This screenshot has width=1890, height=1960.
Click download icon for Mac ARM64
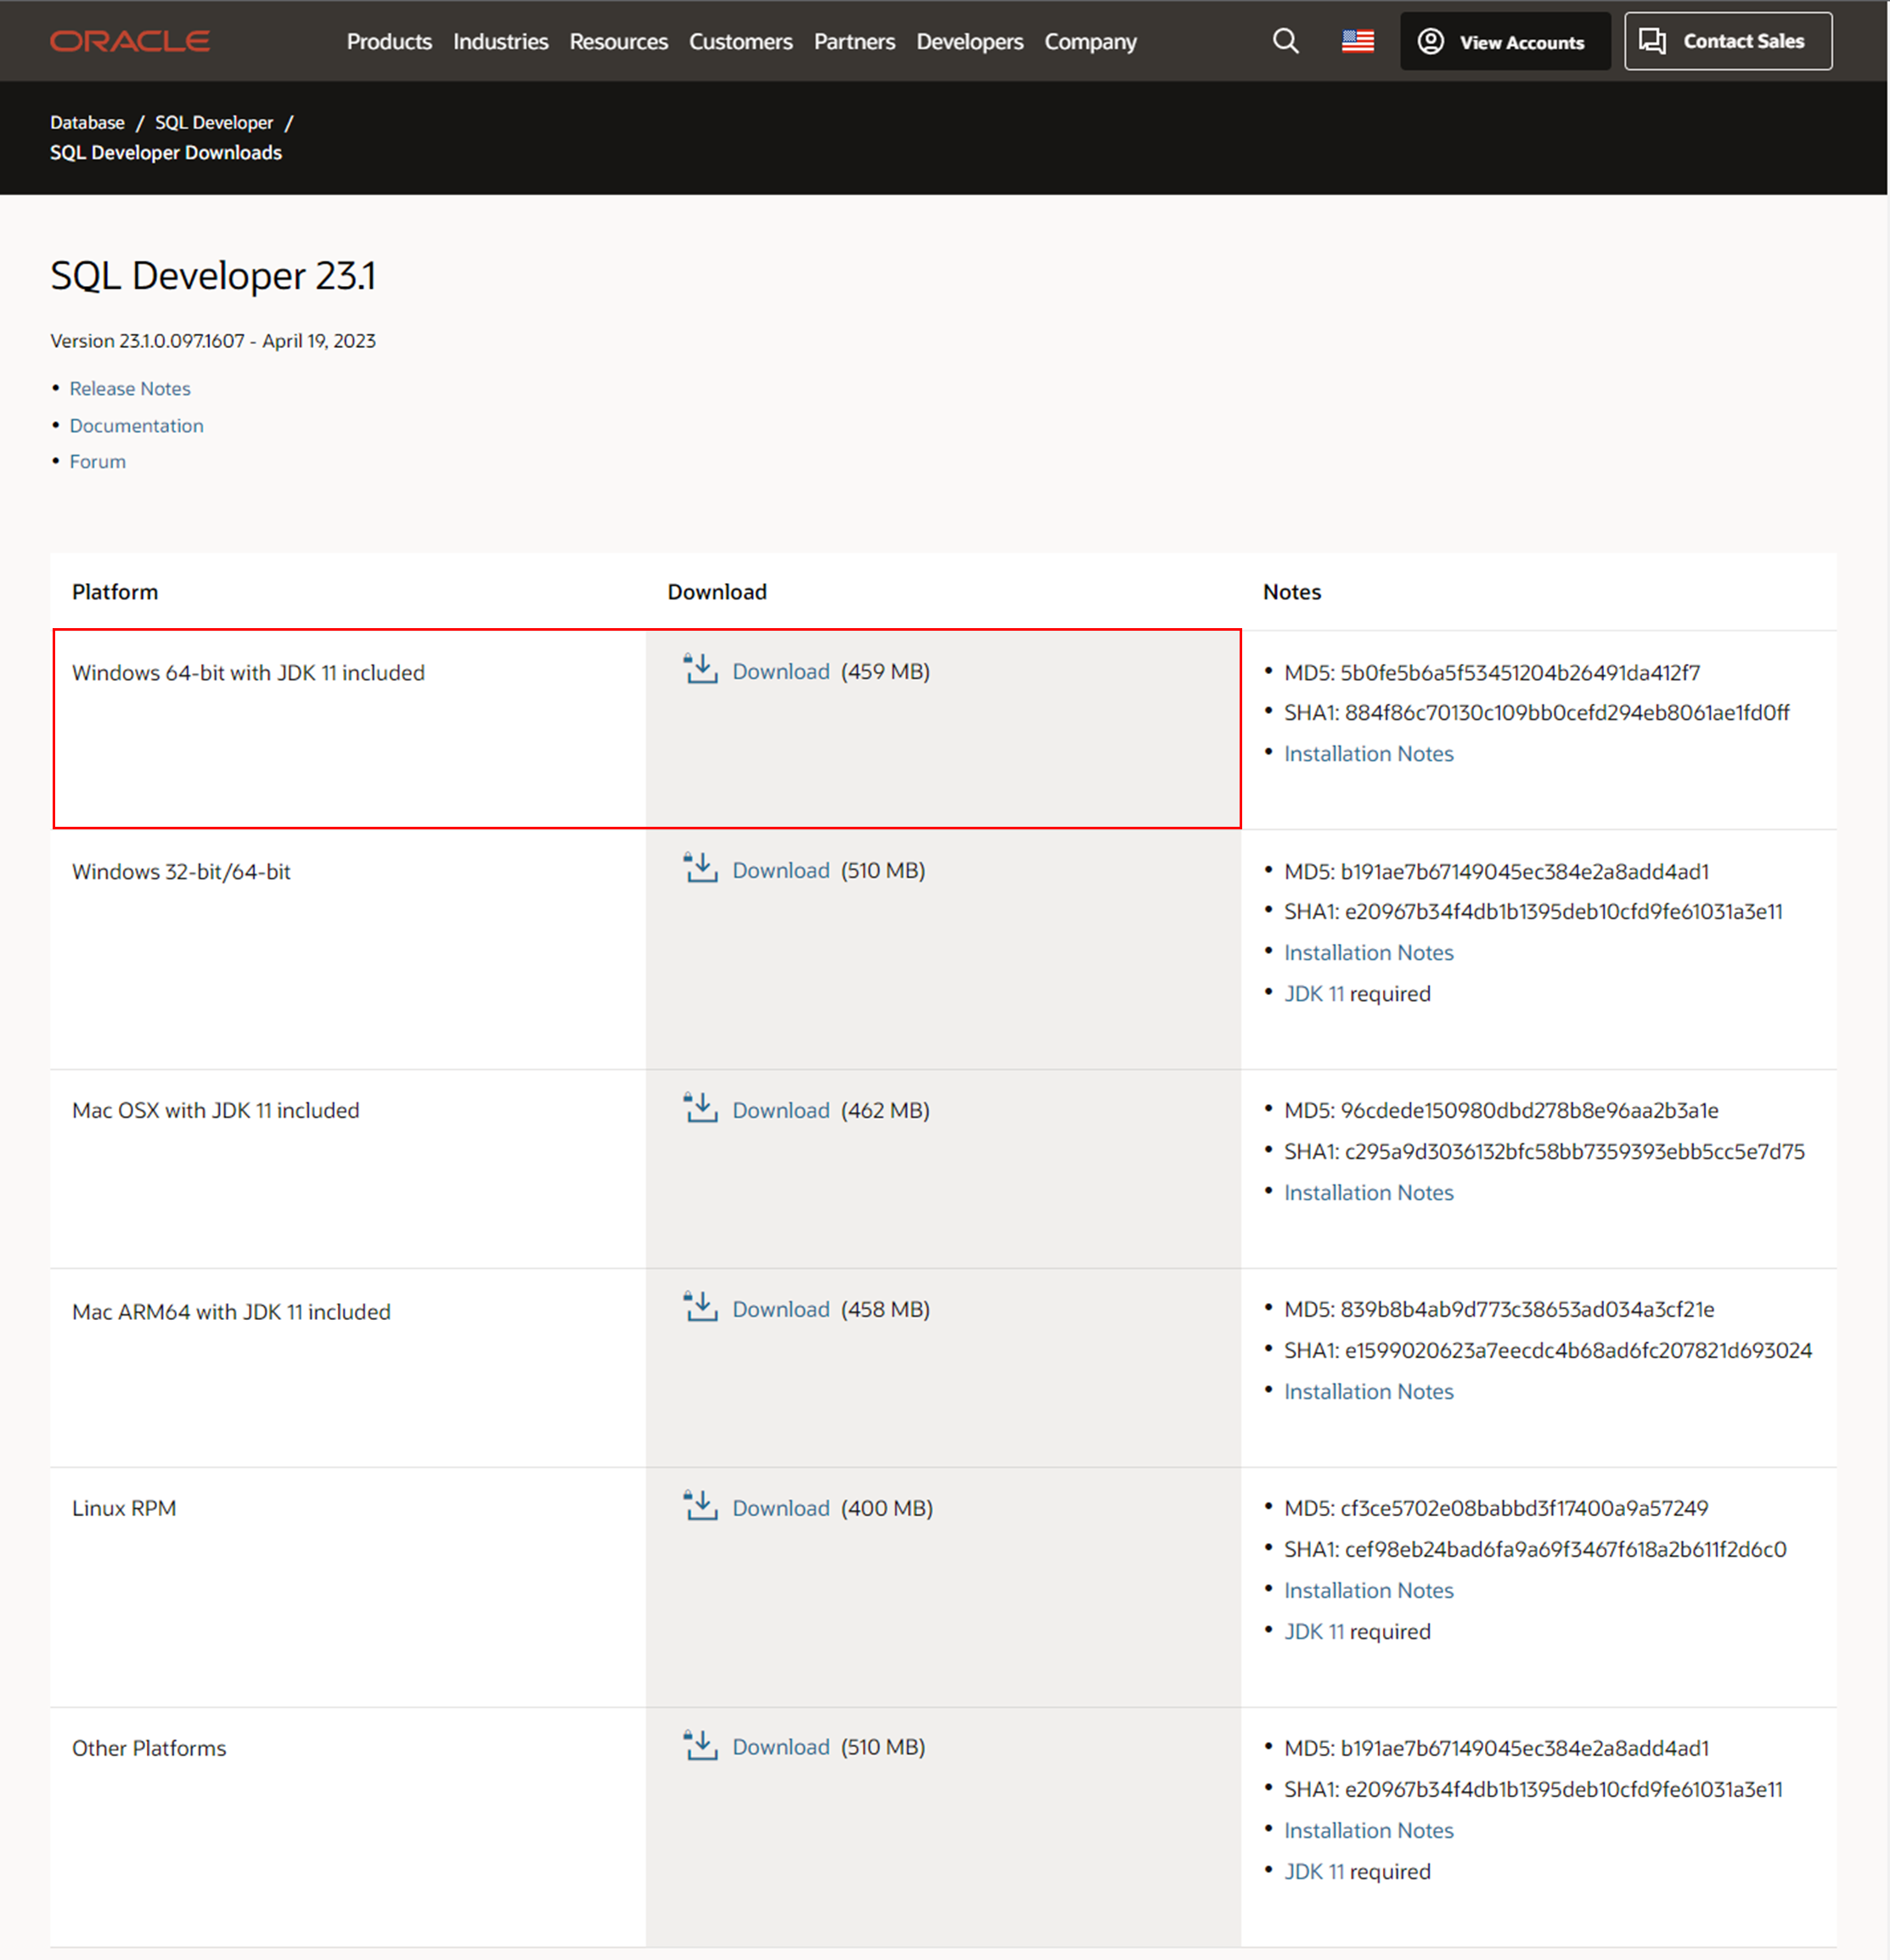pos(700,1307)
